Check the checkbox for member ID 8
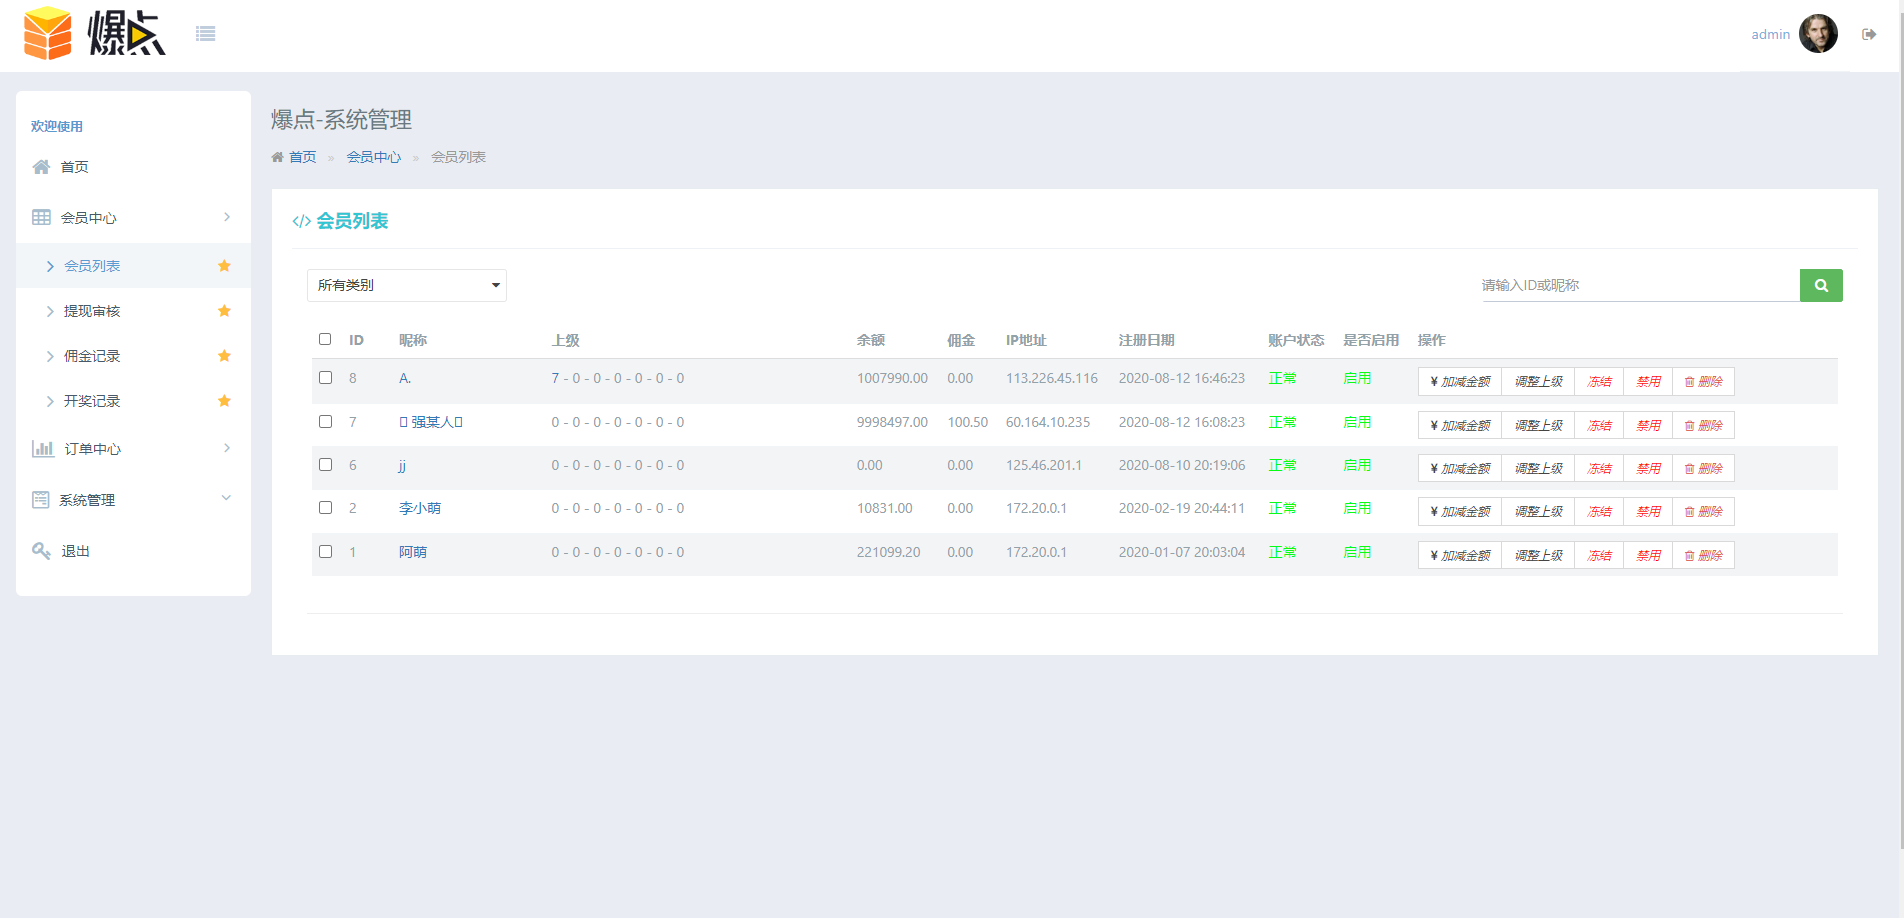The image size is (1904, 918). 325,378
